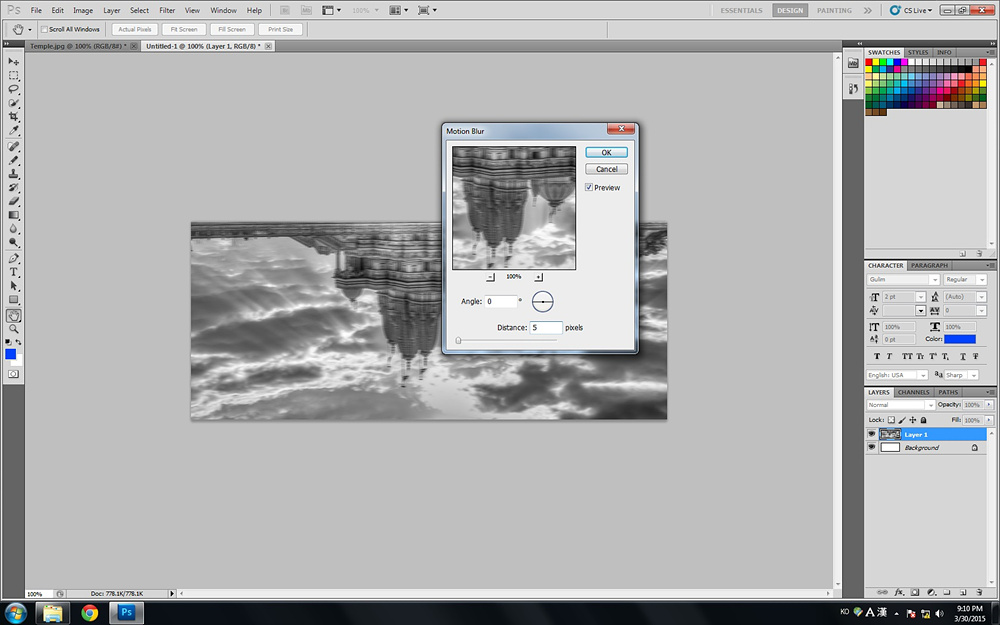
Task: Select the Move tool
Action: 14,61
